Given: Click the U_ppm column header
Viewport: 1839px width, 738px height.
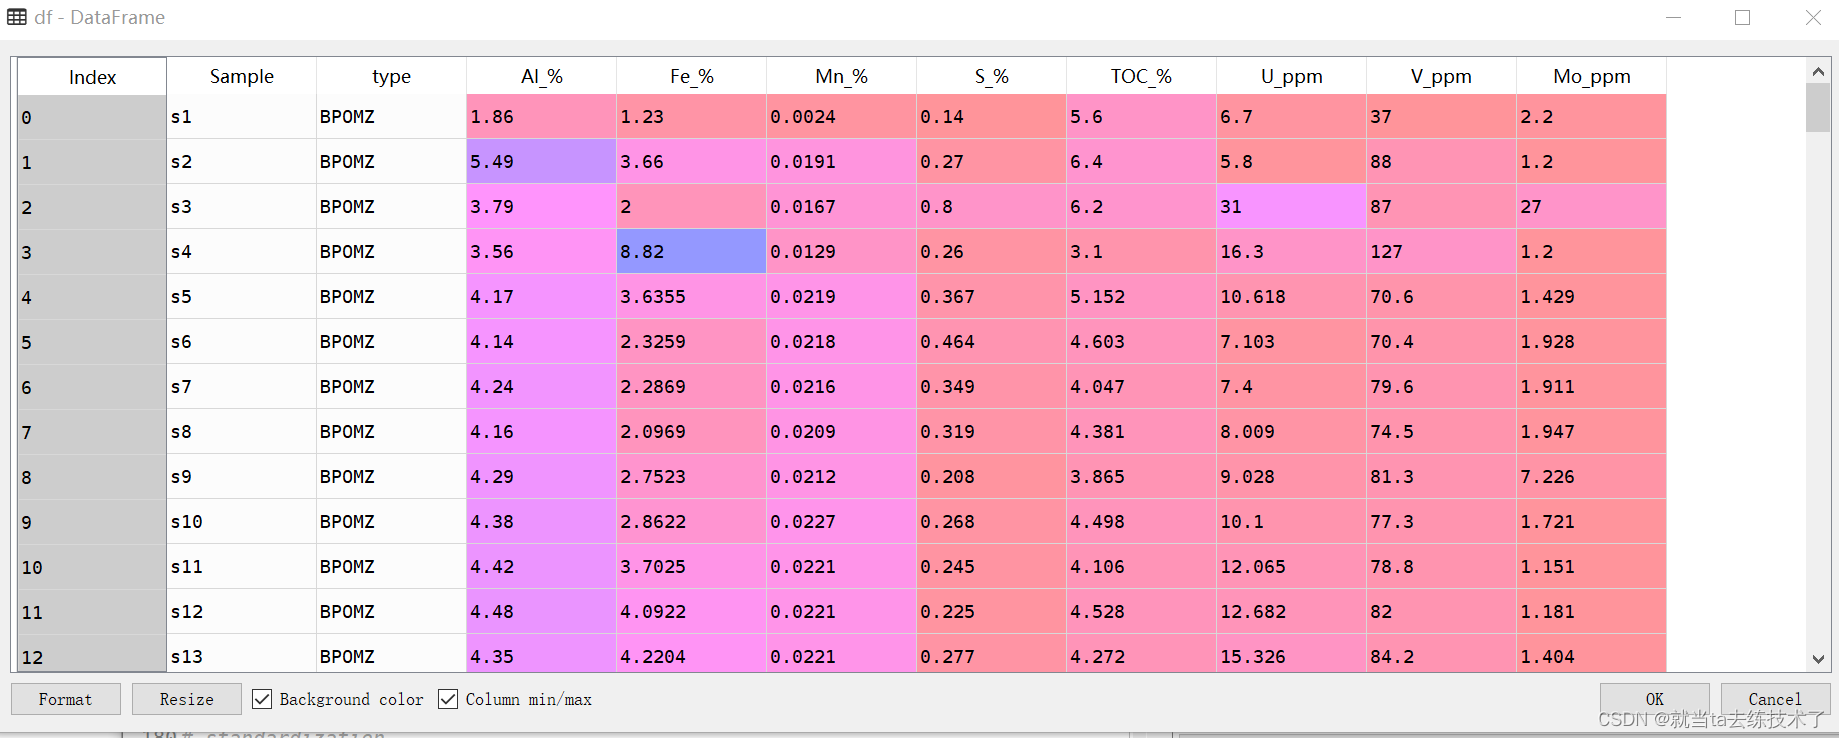Looking at the screenshot, I should (1292, 76).
